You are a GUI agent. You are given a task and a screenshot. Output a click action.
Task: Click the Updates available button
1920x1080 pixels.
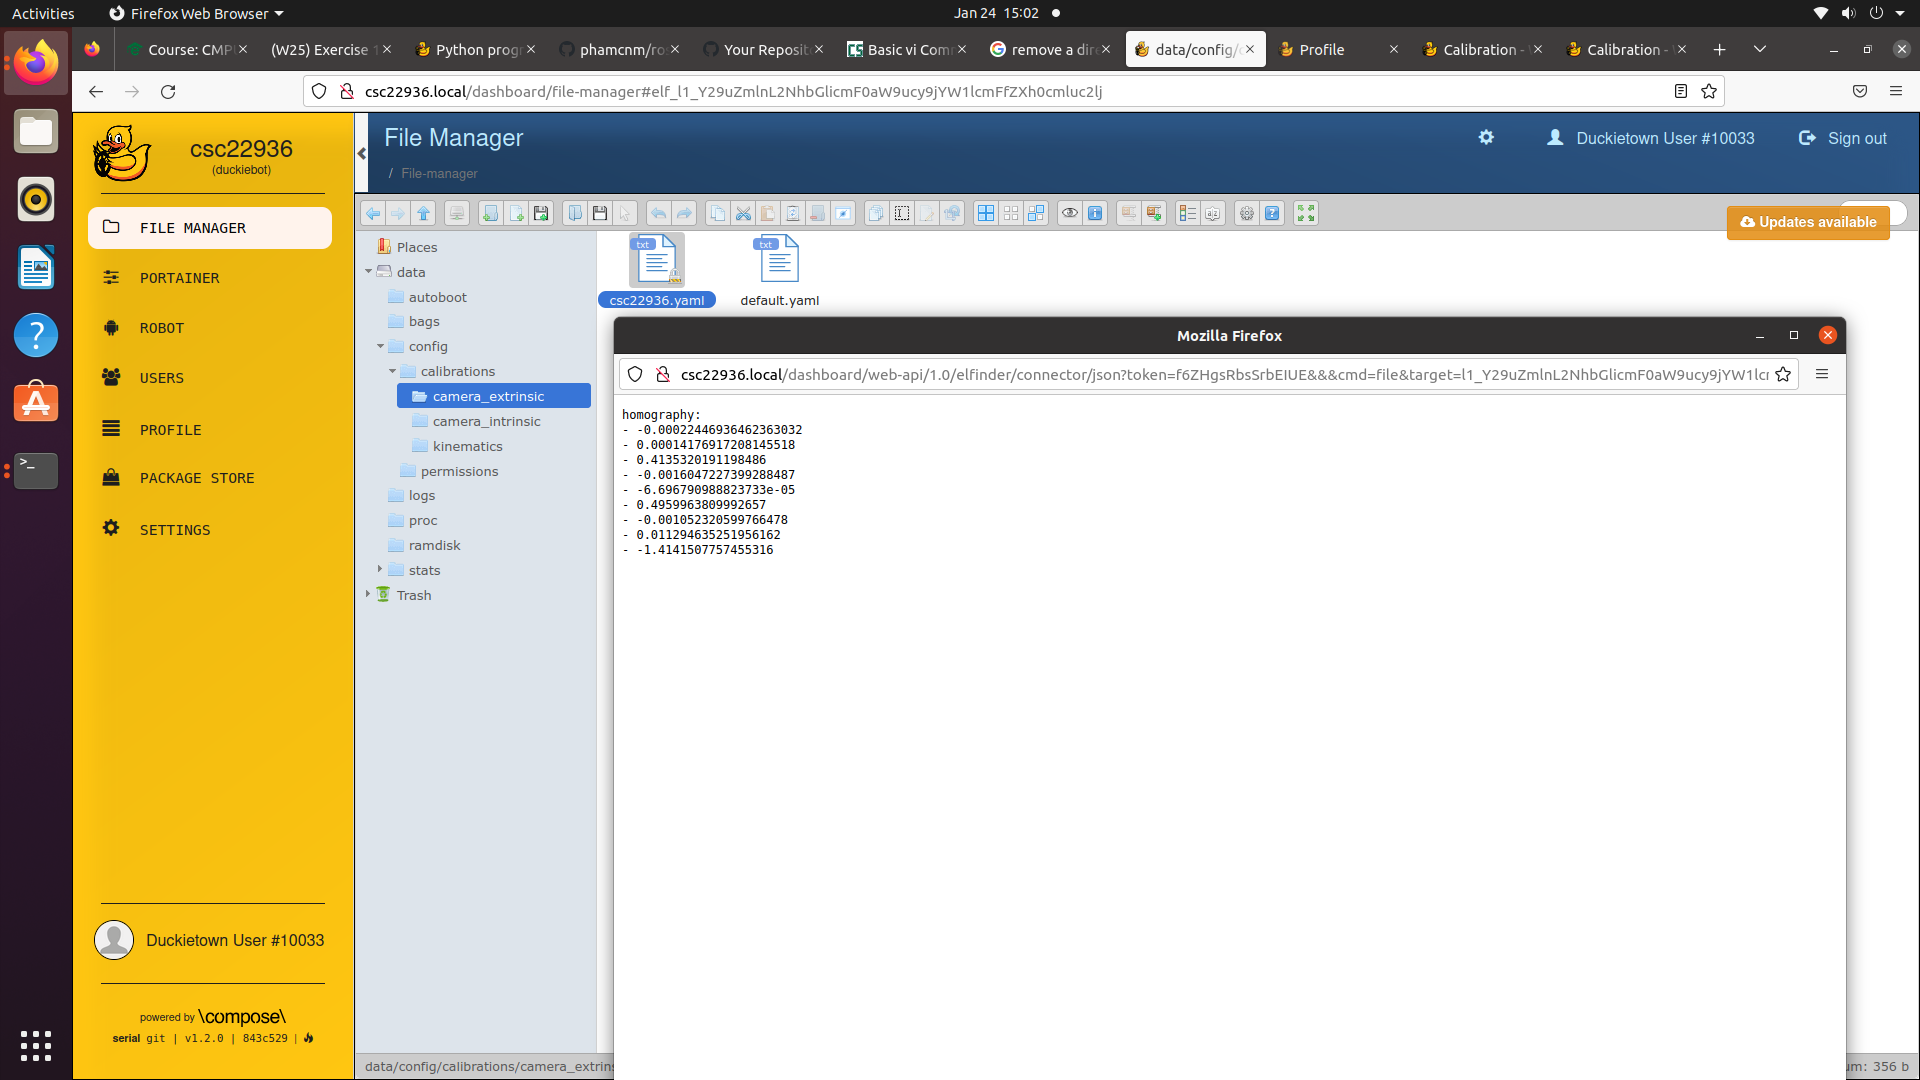[1807, 222]
